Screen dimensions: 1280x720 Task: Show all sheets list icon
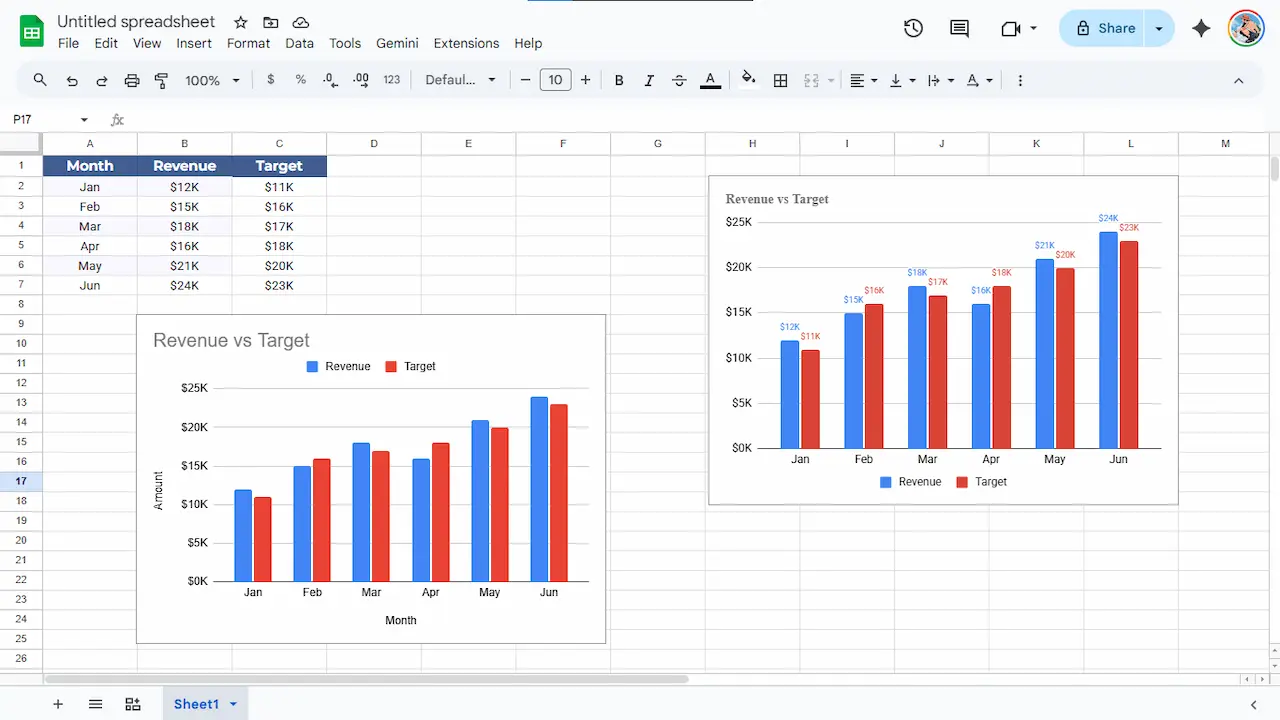point(95,704)
